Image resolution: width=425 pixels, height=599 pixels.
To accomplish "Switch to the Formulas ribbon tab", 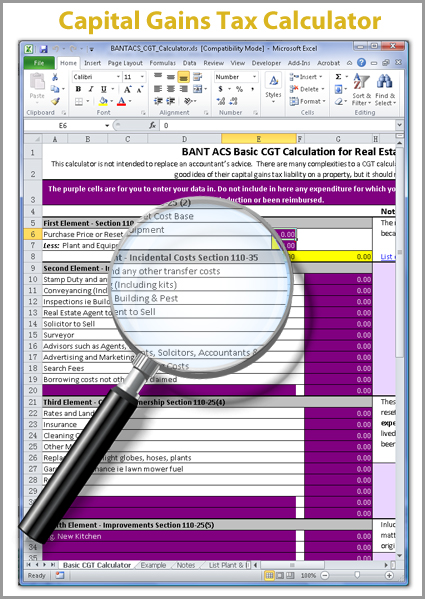I will pyautogui.click(x=163, y=63).
